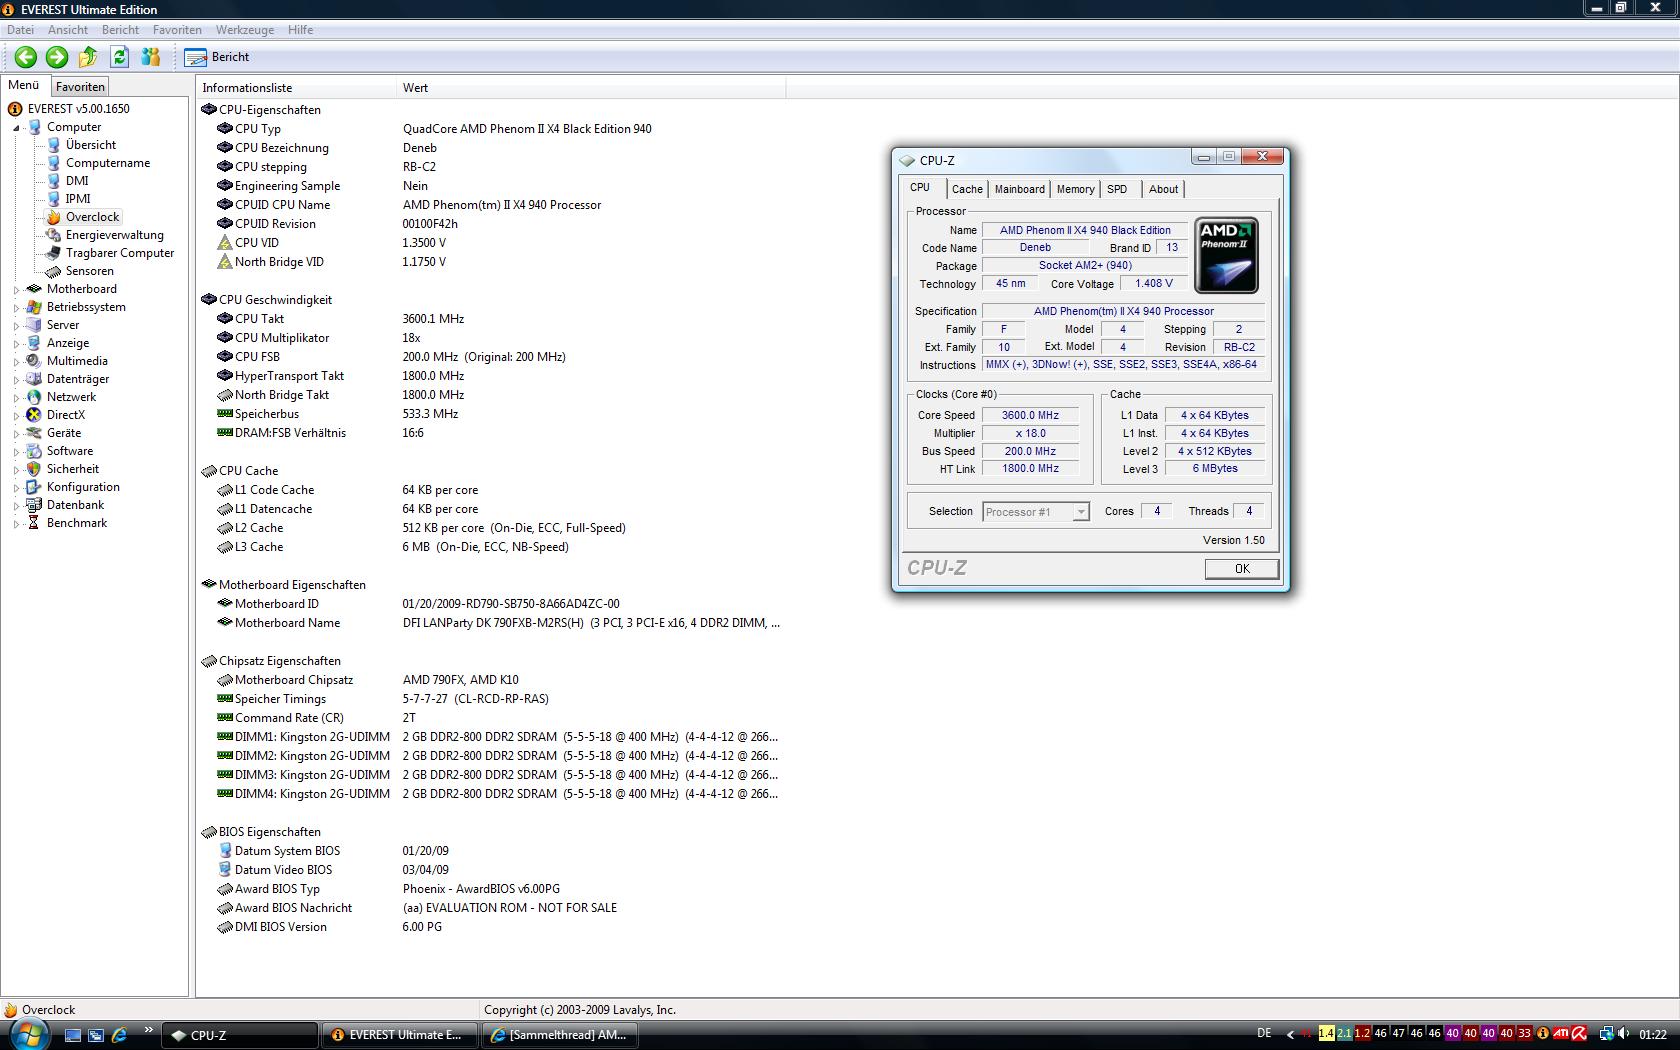1680x1050 pixels.
Task: Expand the Anzeige tree node
Action: (x=16, y=344)
